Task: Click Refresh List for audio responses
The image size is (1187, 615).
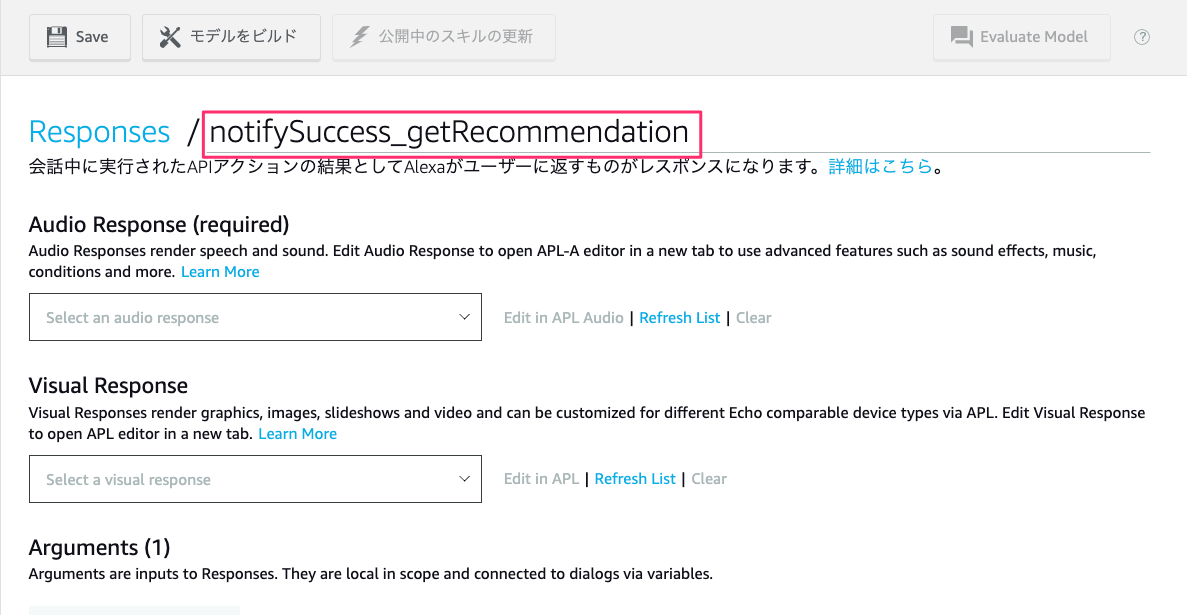Action: coord(680,318)
